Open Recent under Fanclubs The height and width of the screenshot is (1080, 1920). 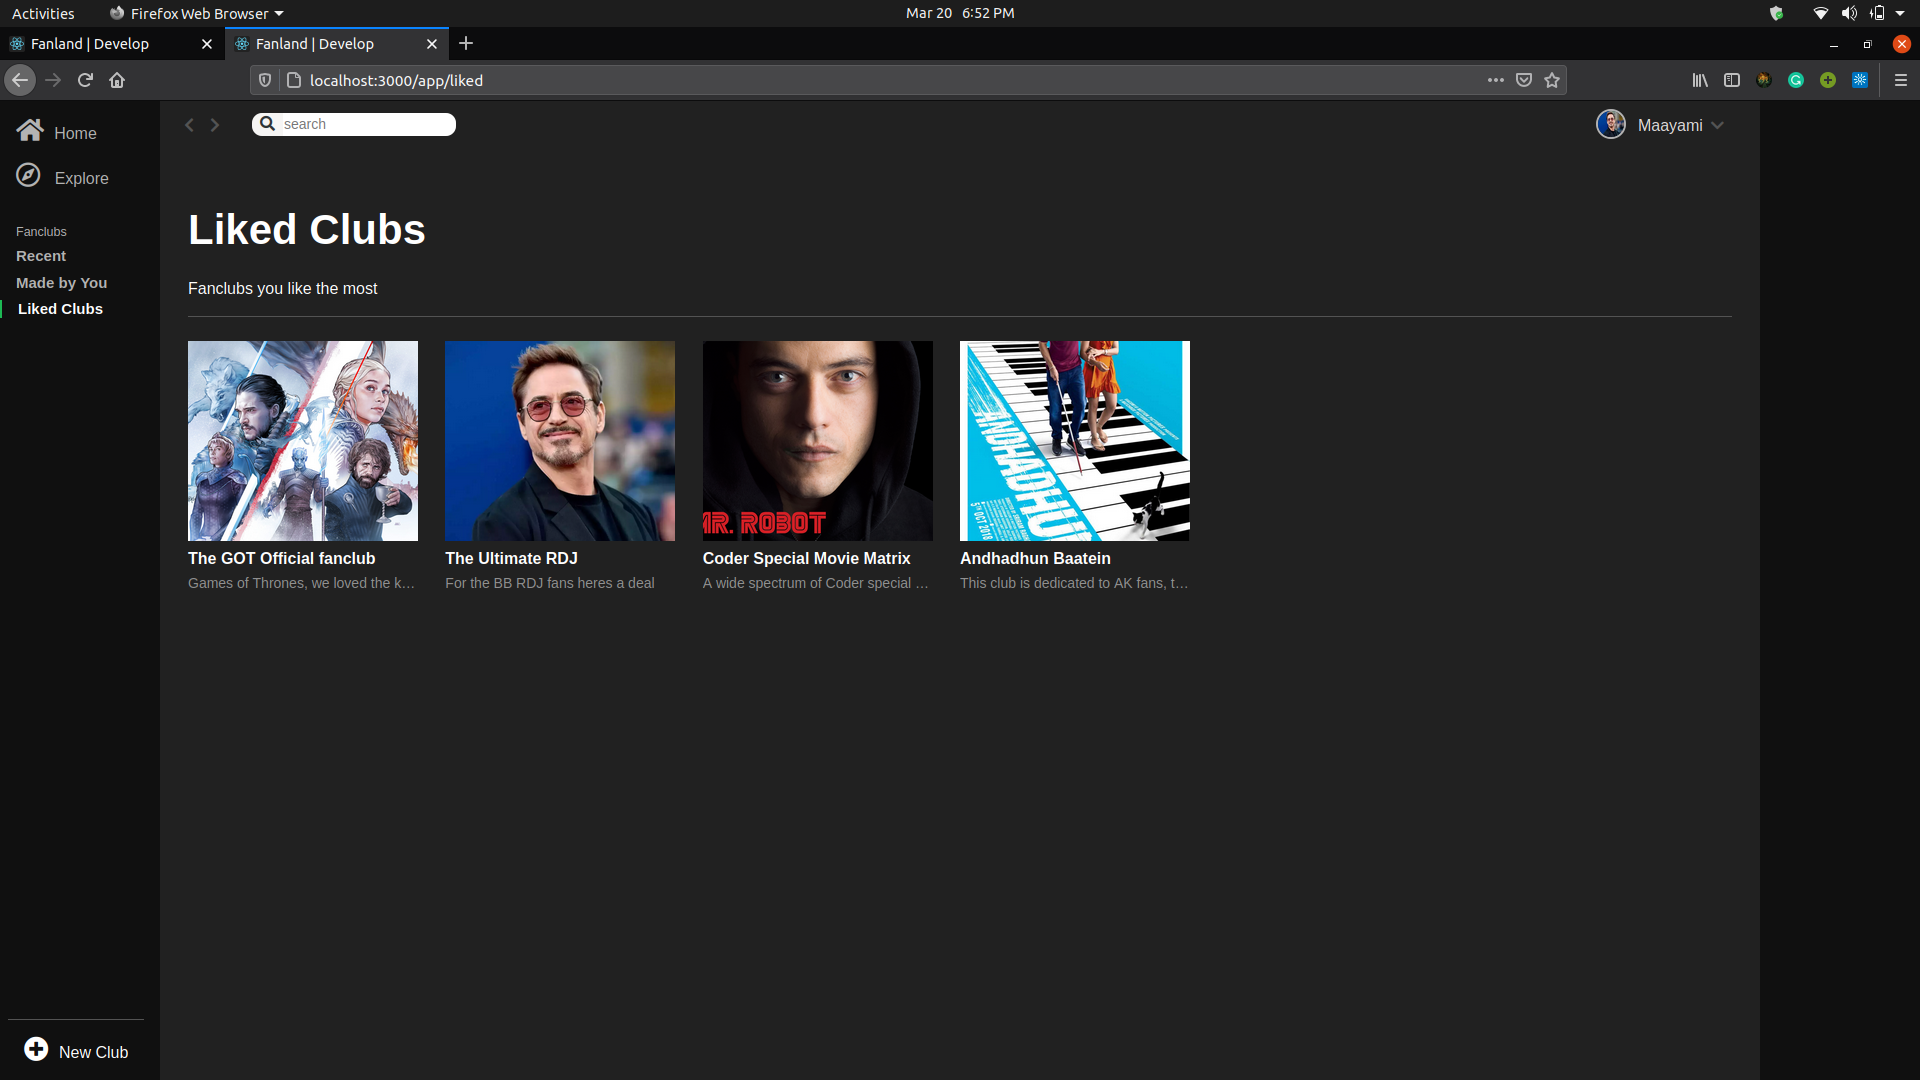click(x=40, y=255)
